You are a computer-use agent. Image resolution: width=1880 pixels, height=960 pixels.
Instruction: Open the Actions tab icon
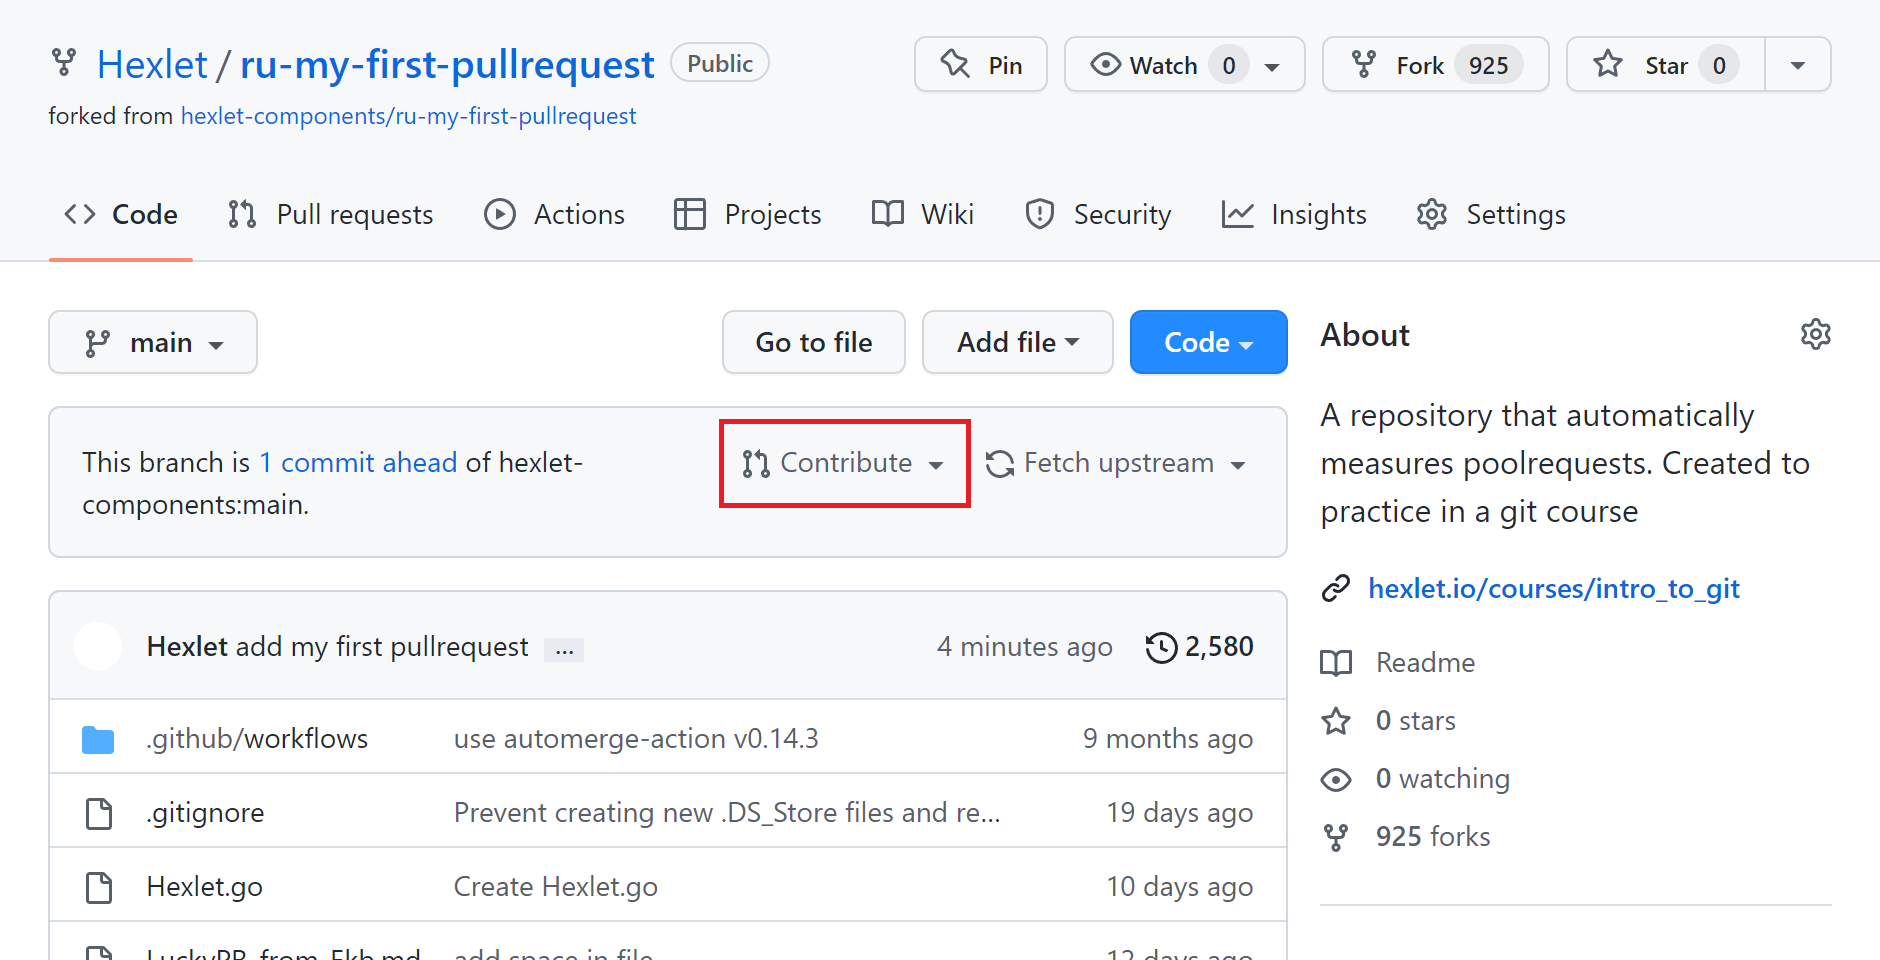[x=499, y=214]
